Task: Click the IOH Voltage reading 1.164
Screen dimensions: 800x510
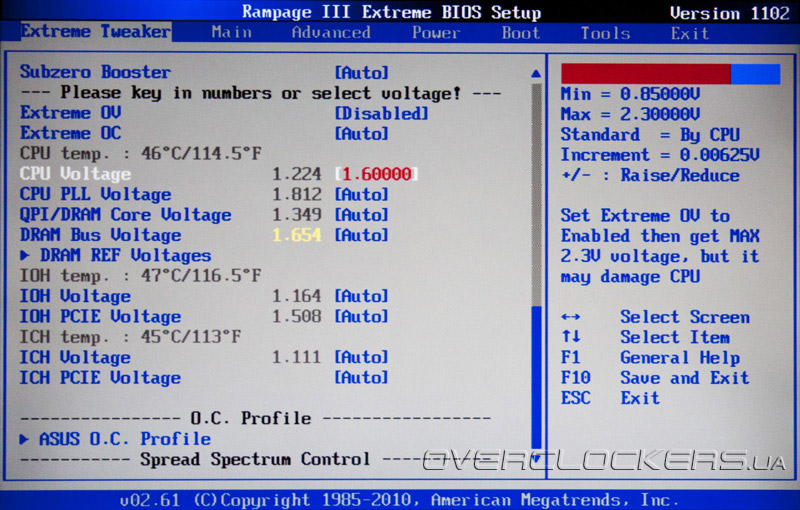Action: point(296,296)
